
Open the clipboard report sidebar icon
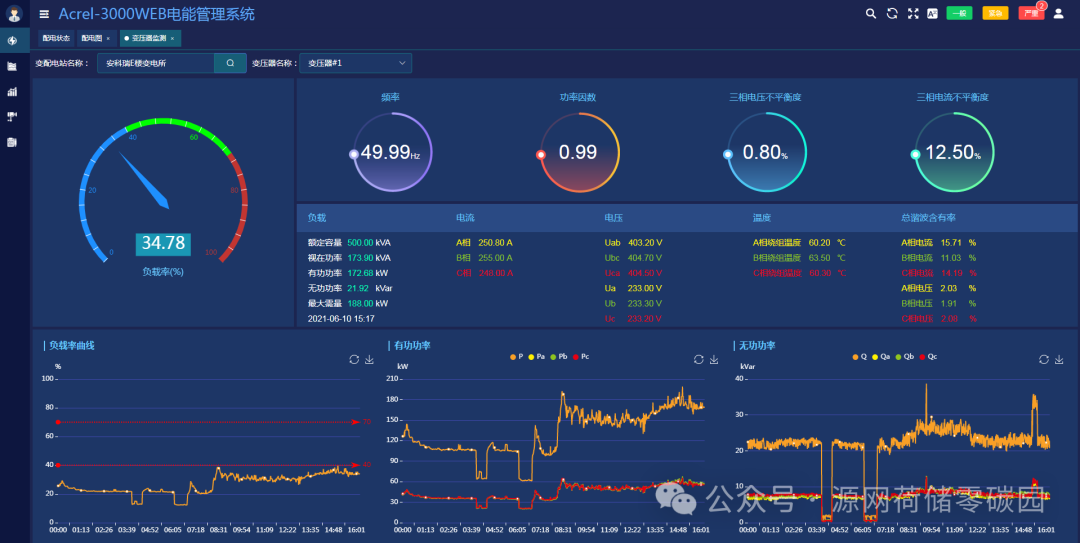pyautogui.click(x=12, y=142)
